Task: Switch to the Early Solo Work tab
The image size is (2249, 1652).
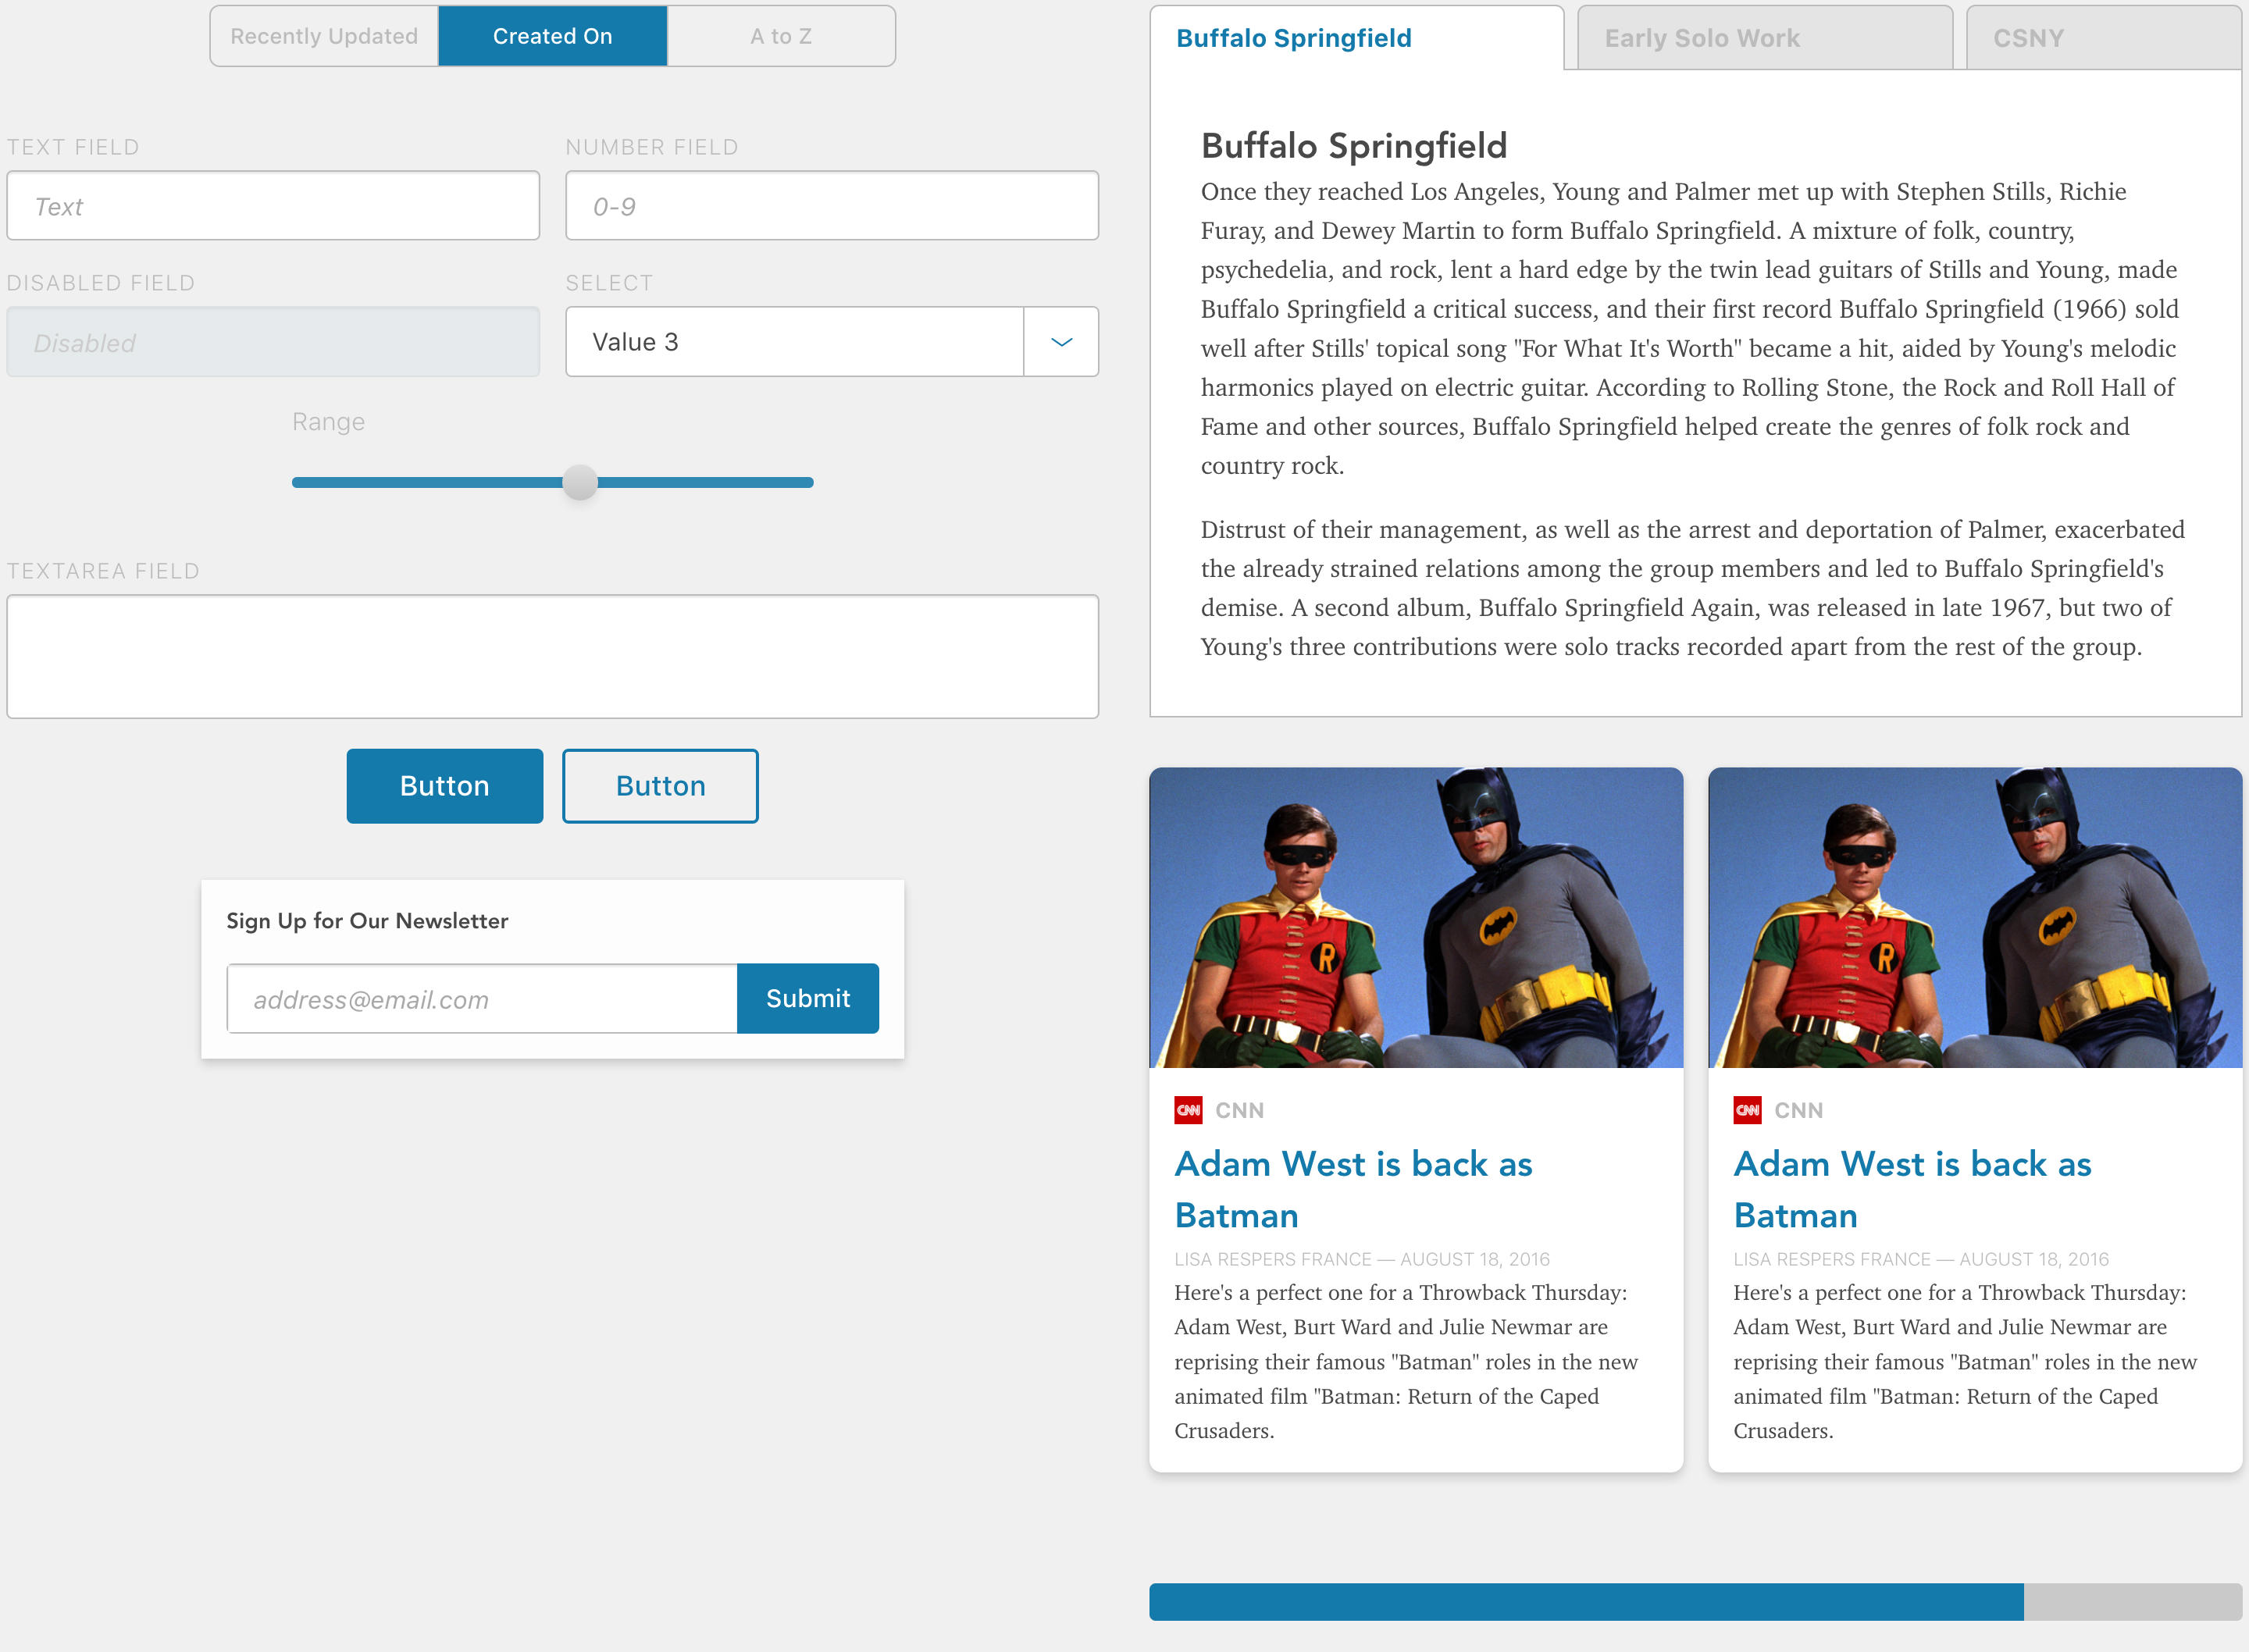Action: 1760,38
